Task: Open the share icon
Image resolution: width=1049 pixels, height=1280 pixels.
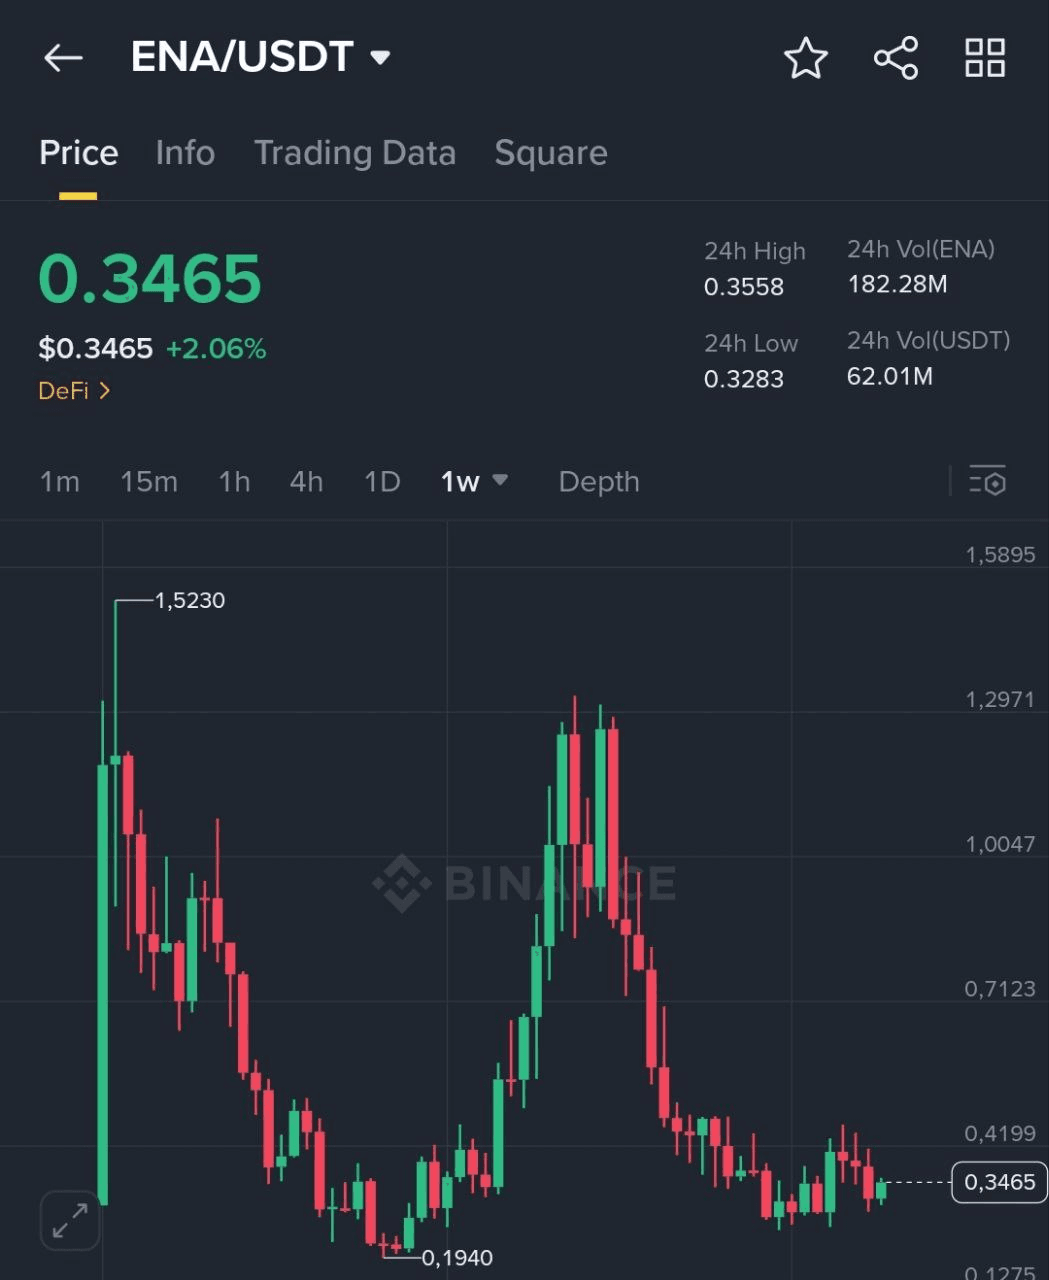Action: (x=896, y=58)
